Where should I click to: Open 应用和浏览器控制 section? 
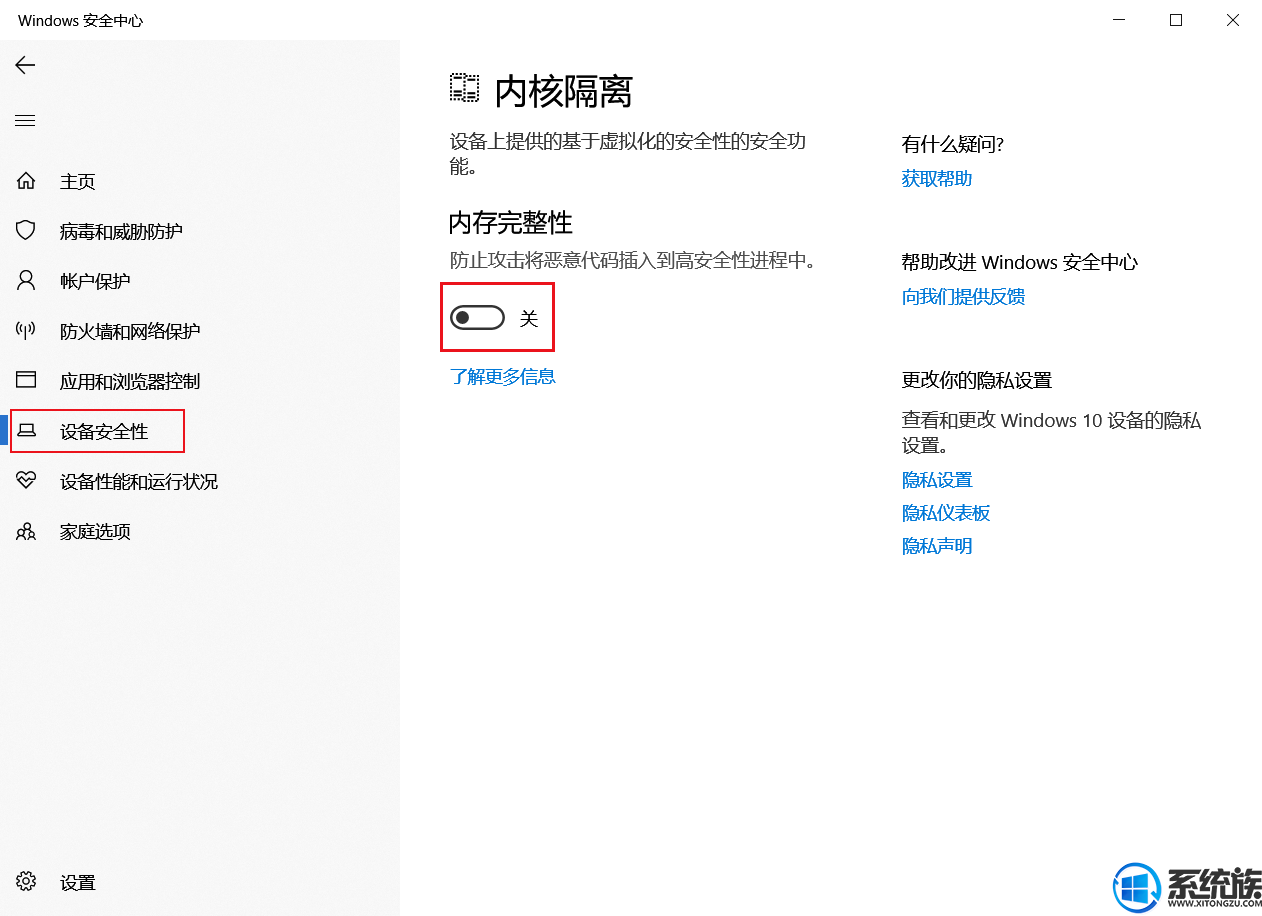click(130, 381)
